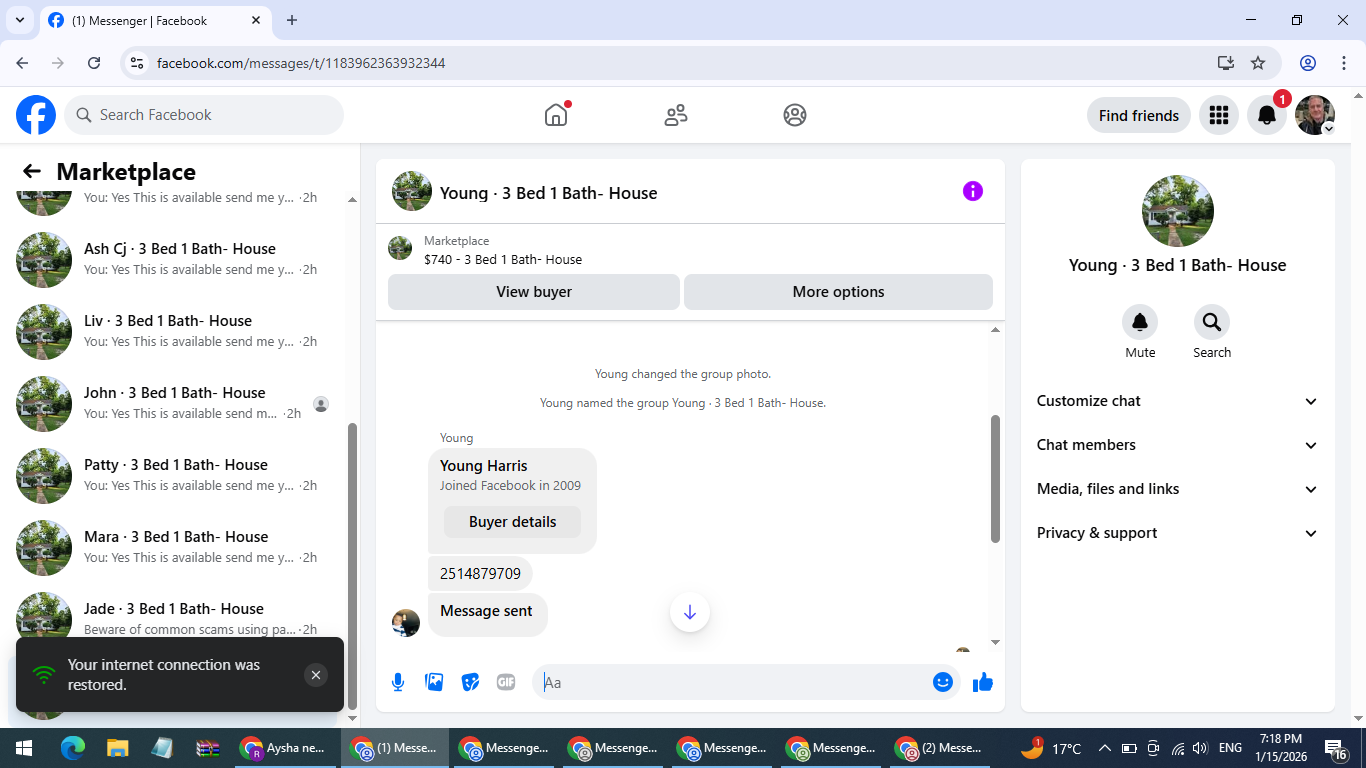Send a voice clip using the microphone icon
Screen dimensions: 1366x768
tap(398, 682)
